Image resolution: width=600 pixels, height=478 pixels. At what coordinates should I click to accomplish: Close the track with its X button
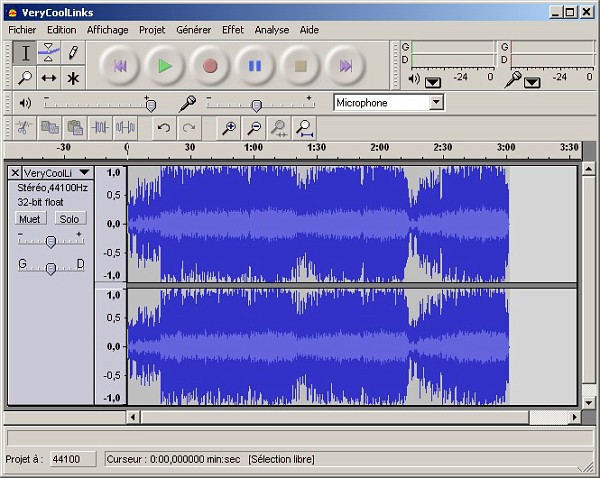15,173
